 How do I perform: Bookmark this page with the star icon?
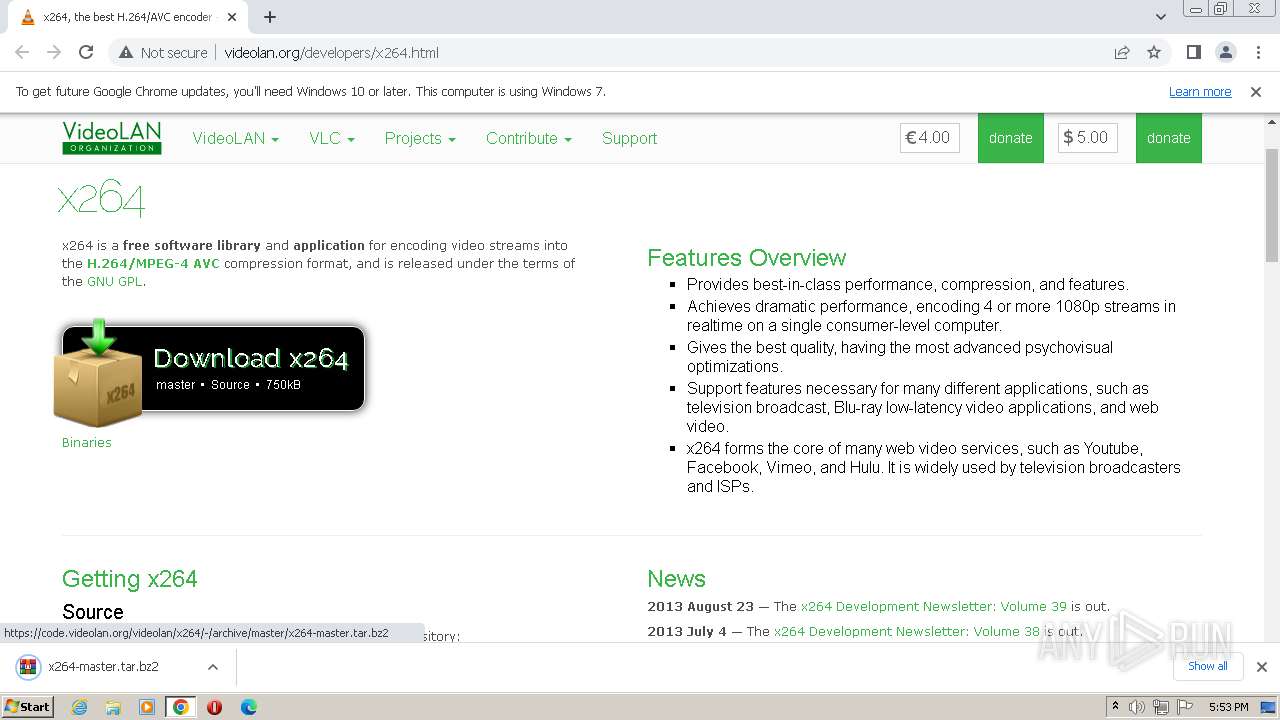pyautogui.click(x=1154, y=52)
